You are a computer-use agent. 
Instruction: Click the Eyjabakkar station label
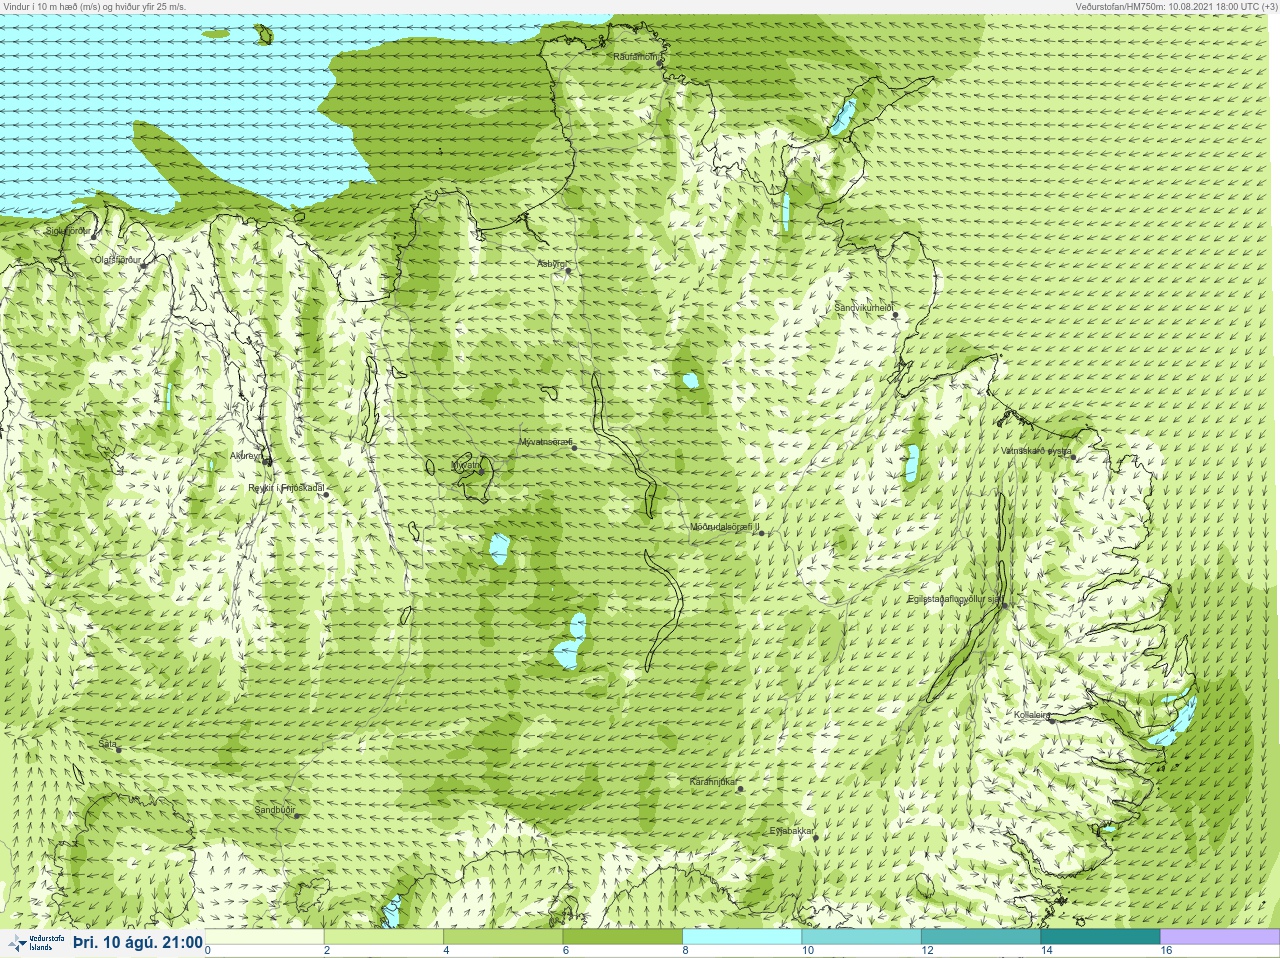coord(791,831)
